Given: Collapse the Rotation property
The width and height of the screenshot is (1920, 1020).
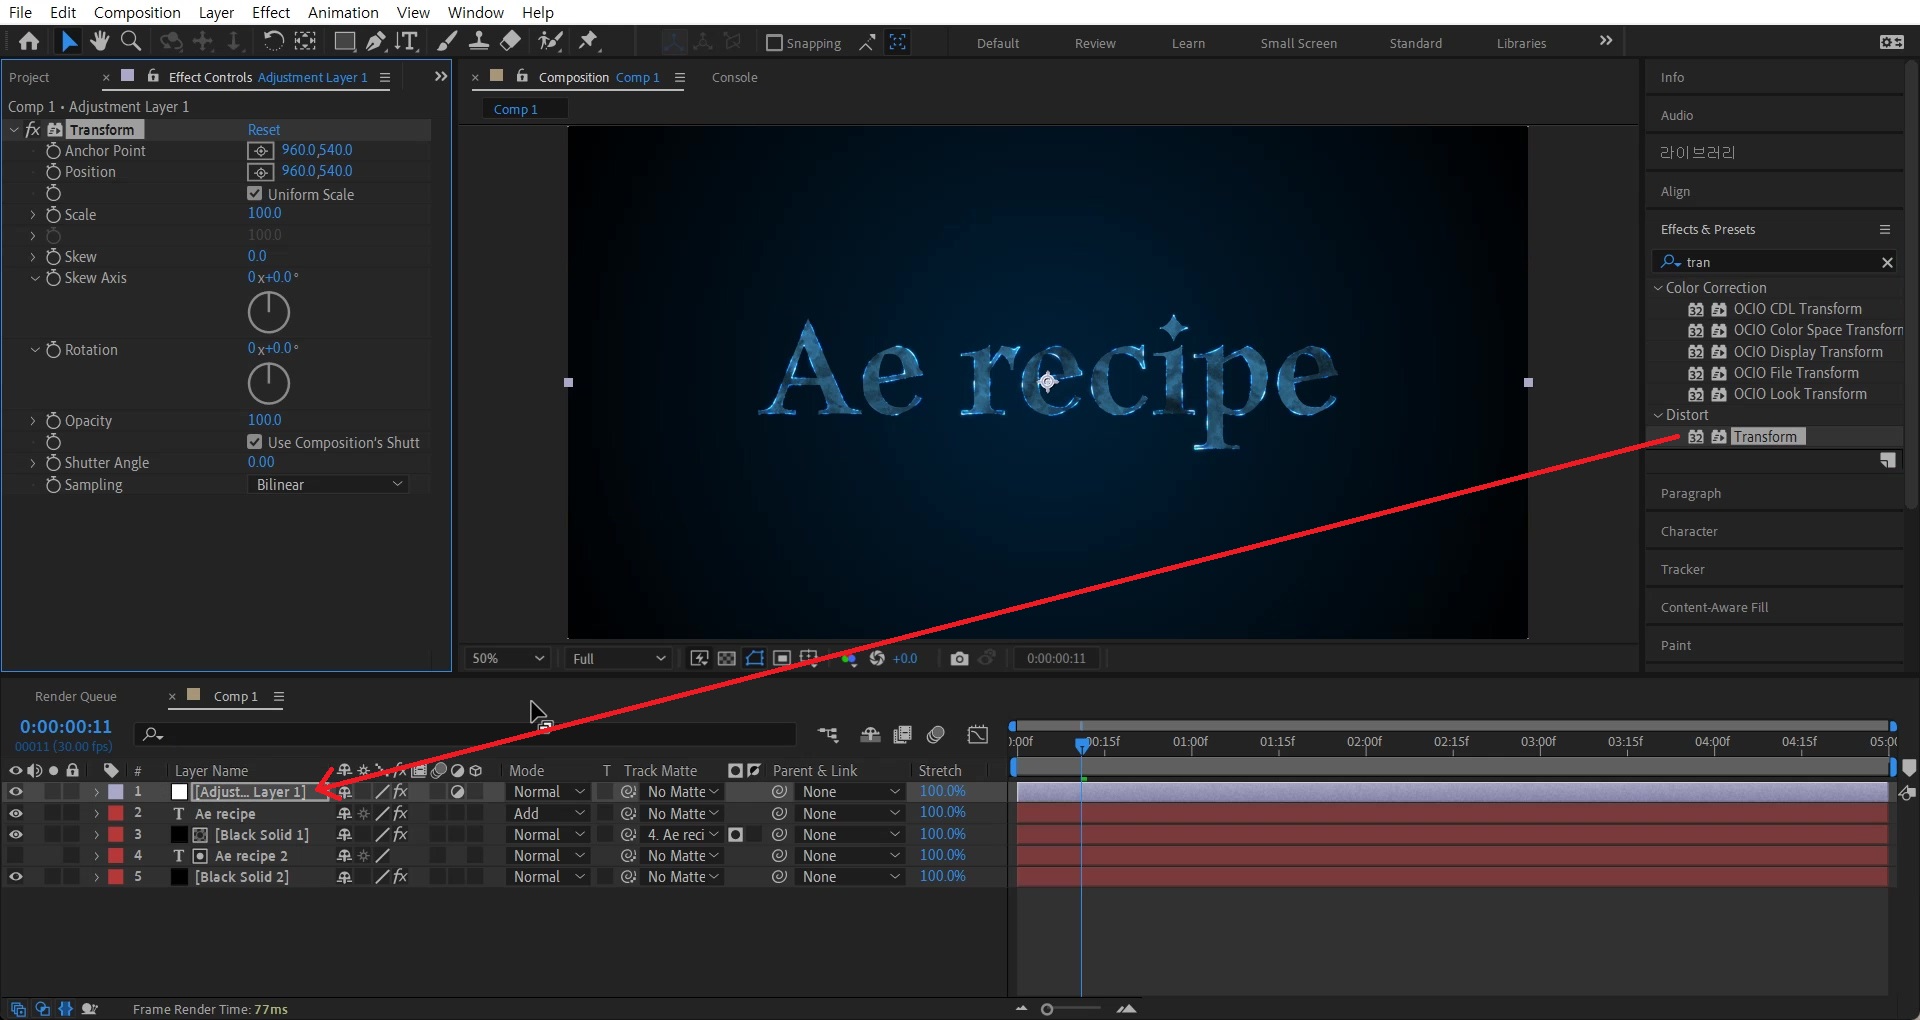Looking at the screenshot, I should [33, 350].
